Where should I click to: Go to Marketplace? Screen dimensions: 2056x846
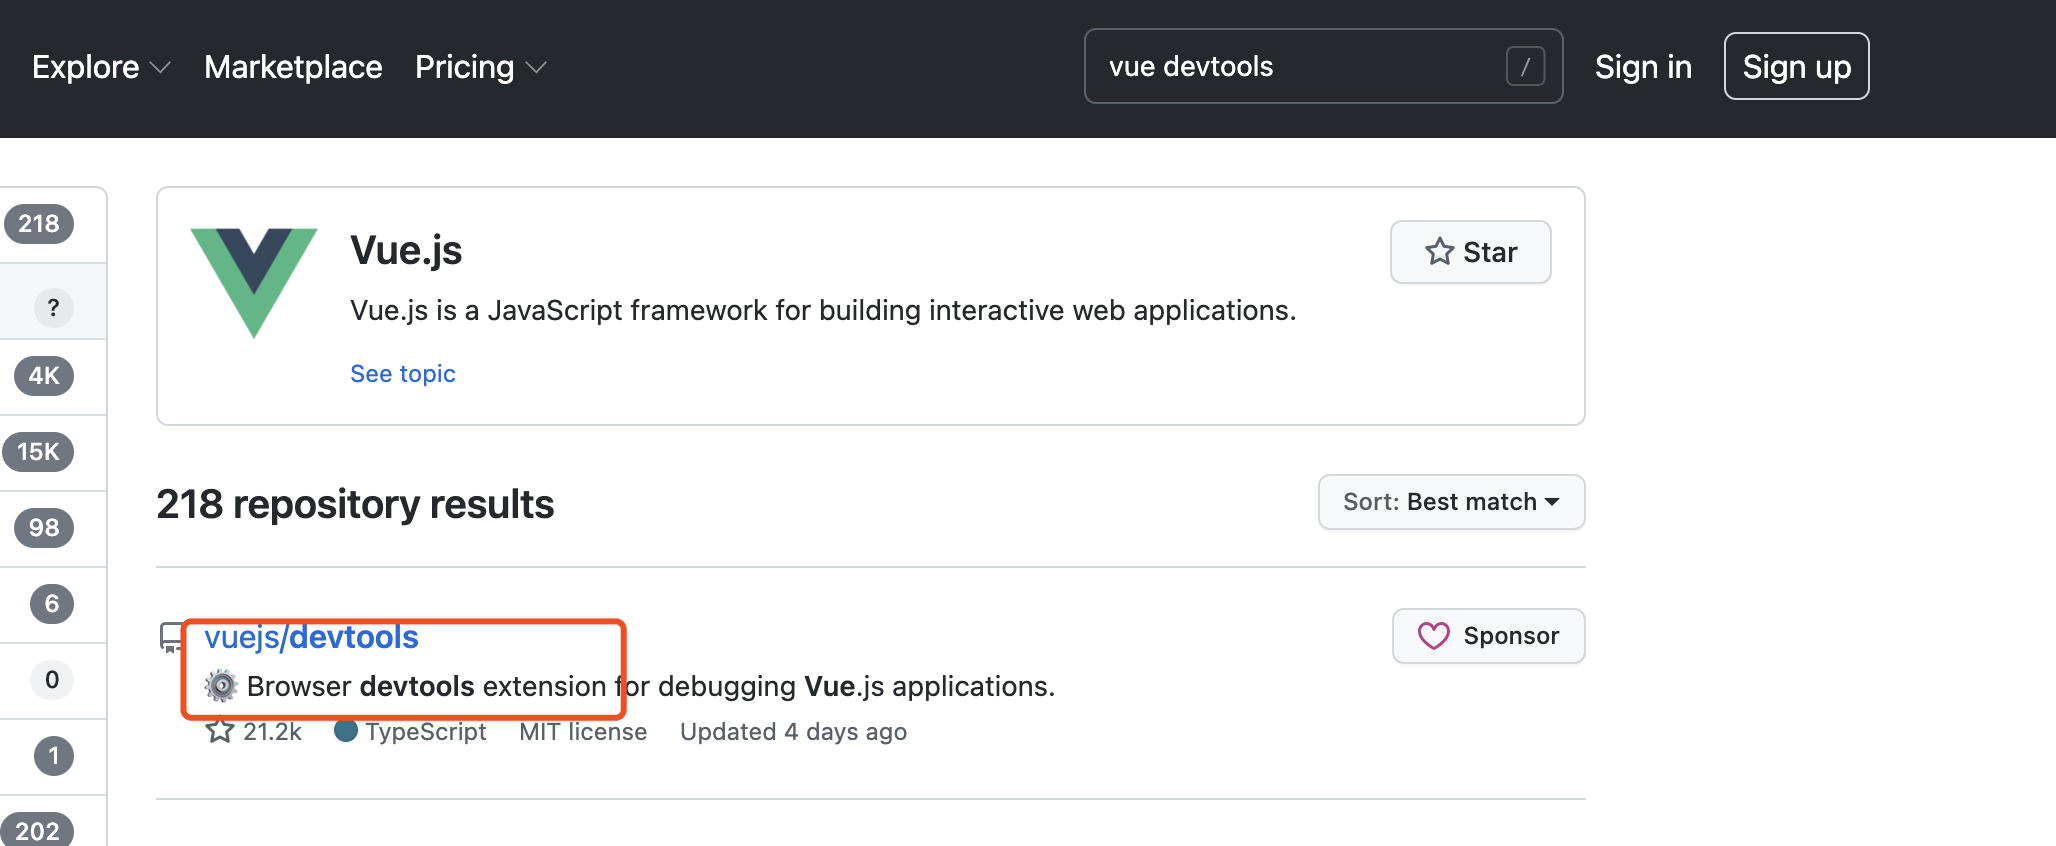[x=293, y=67]
